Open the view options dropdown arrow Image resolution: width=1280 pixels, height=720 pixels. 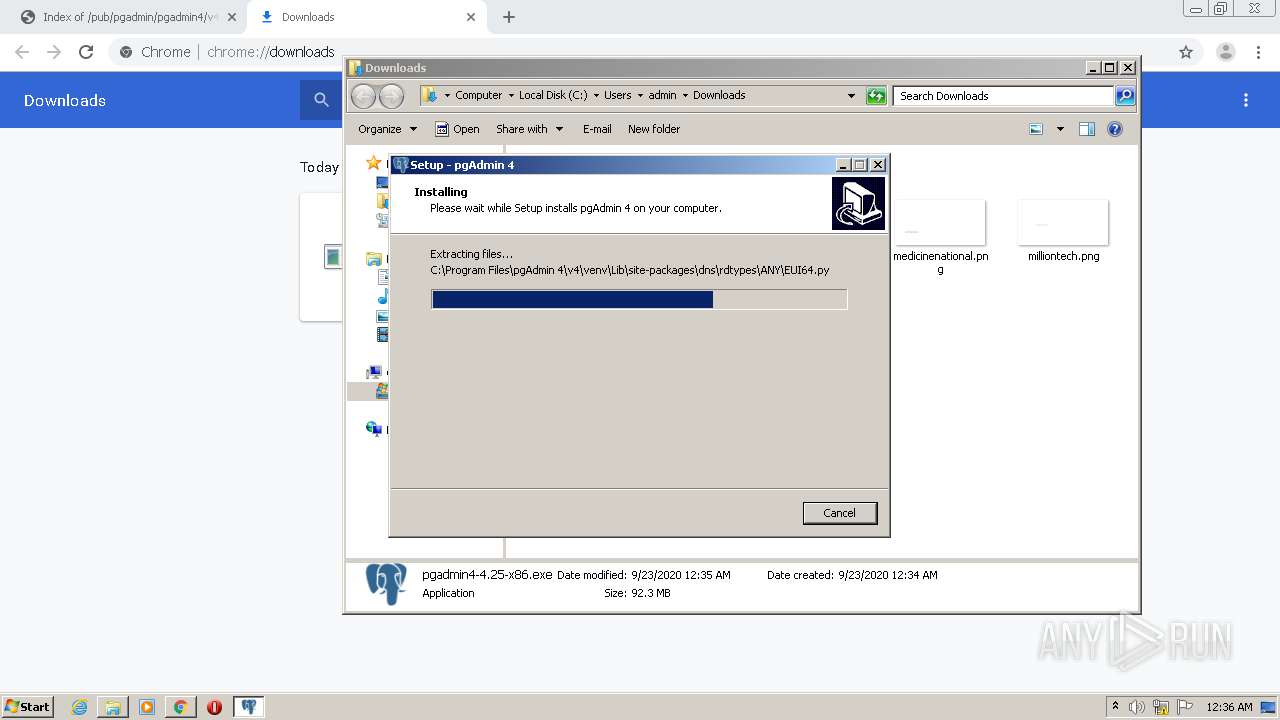pyautogui.click(x=1060, y=129)
